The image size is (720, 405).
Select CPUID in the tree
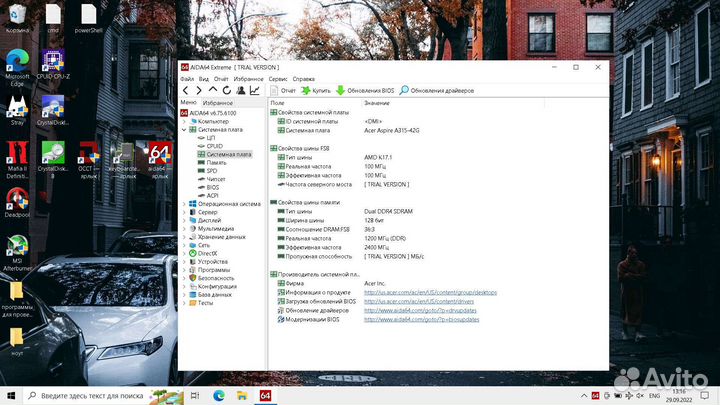click(x=214, y=146)
